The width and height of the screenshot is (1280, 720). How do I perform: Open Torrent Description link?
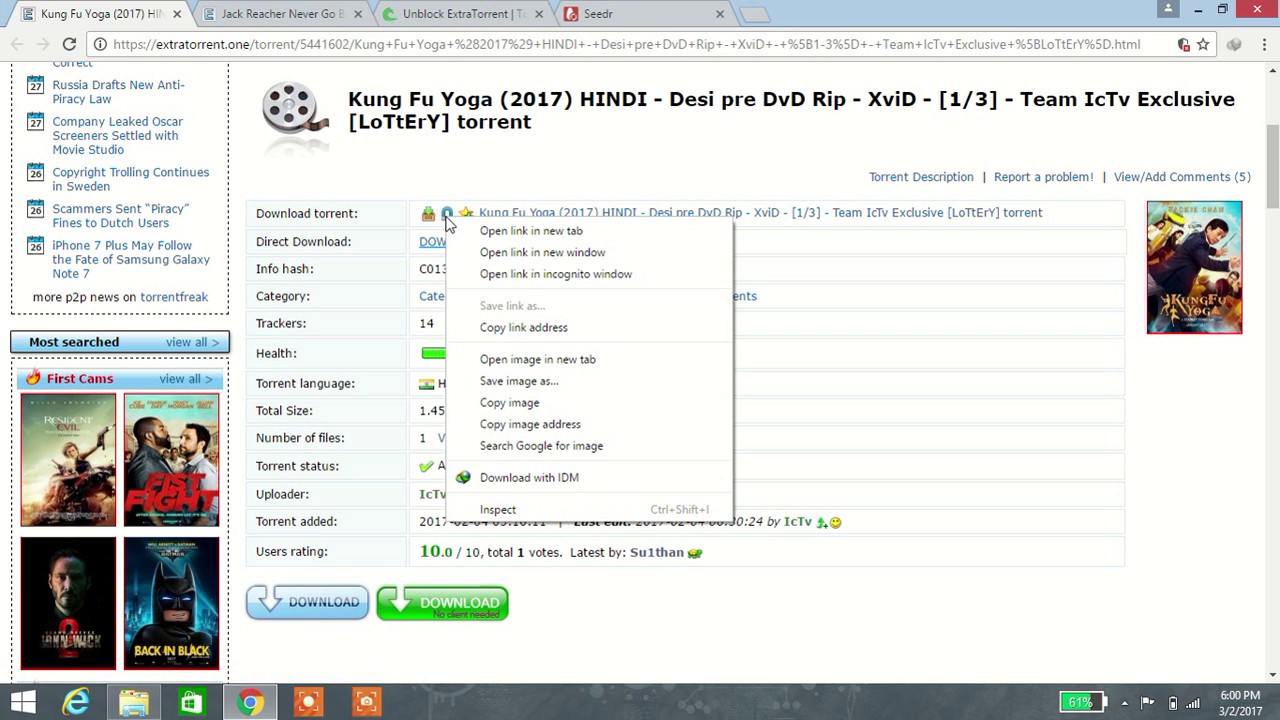click(x=921, y=177)
